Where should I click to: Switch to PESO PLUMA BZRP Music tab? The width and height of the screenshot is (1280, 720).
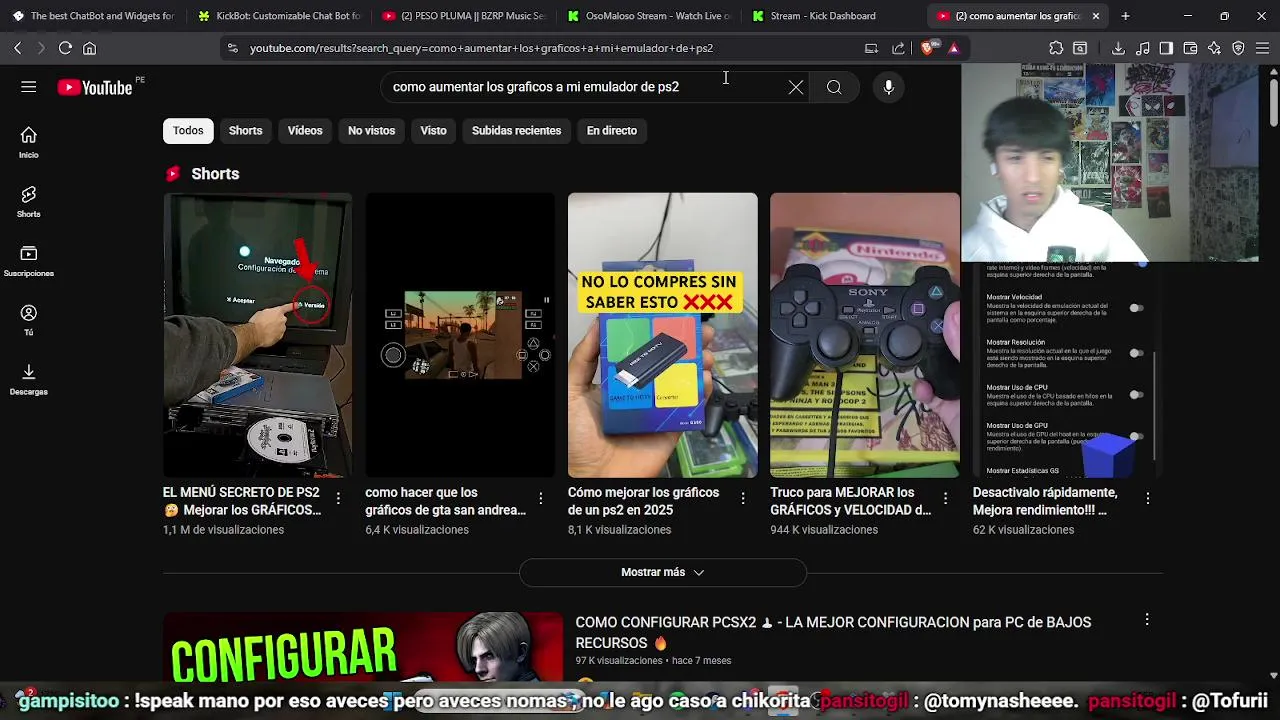[x=463, y=16]
